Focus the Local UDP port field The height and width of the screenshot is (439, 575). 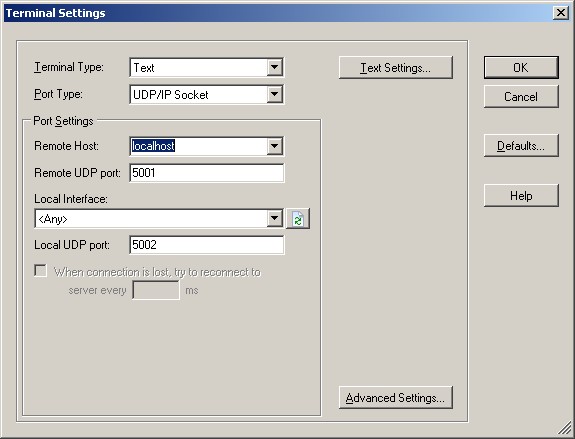tap(207, 245)
